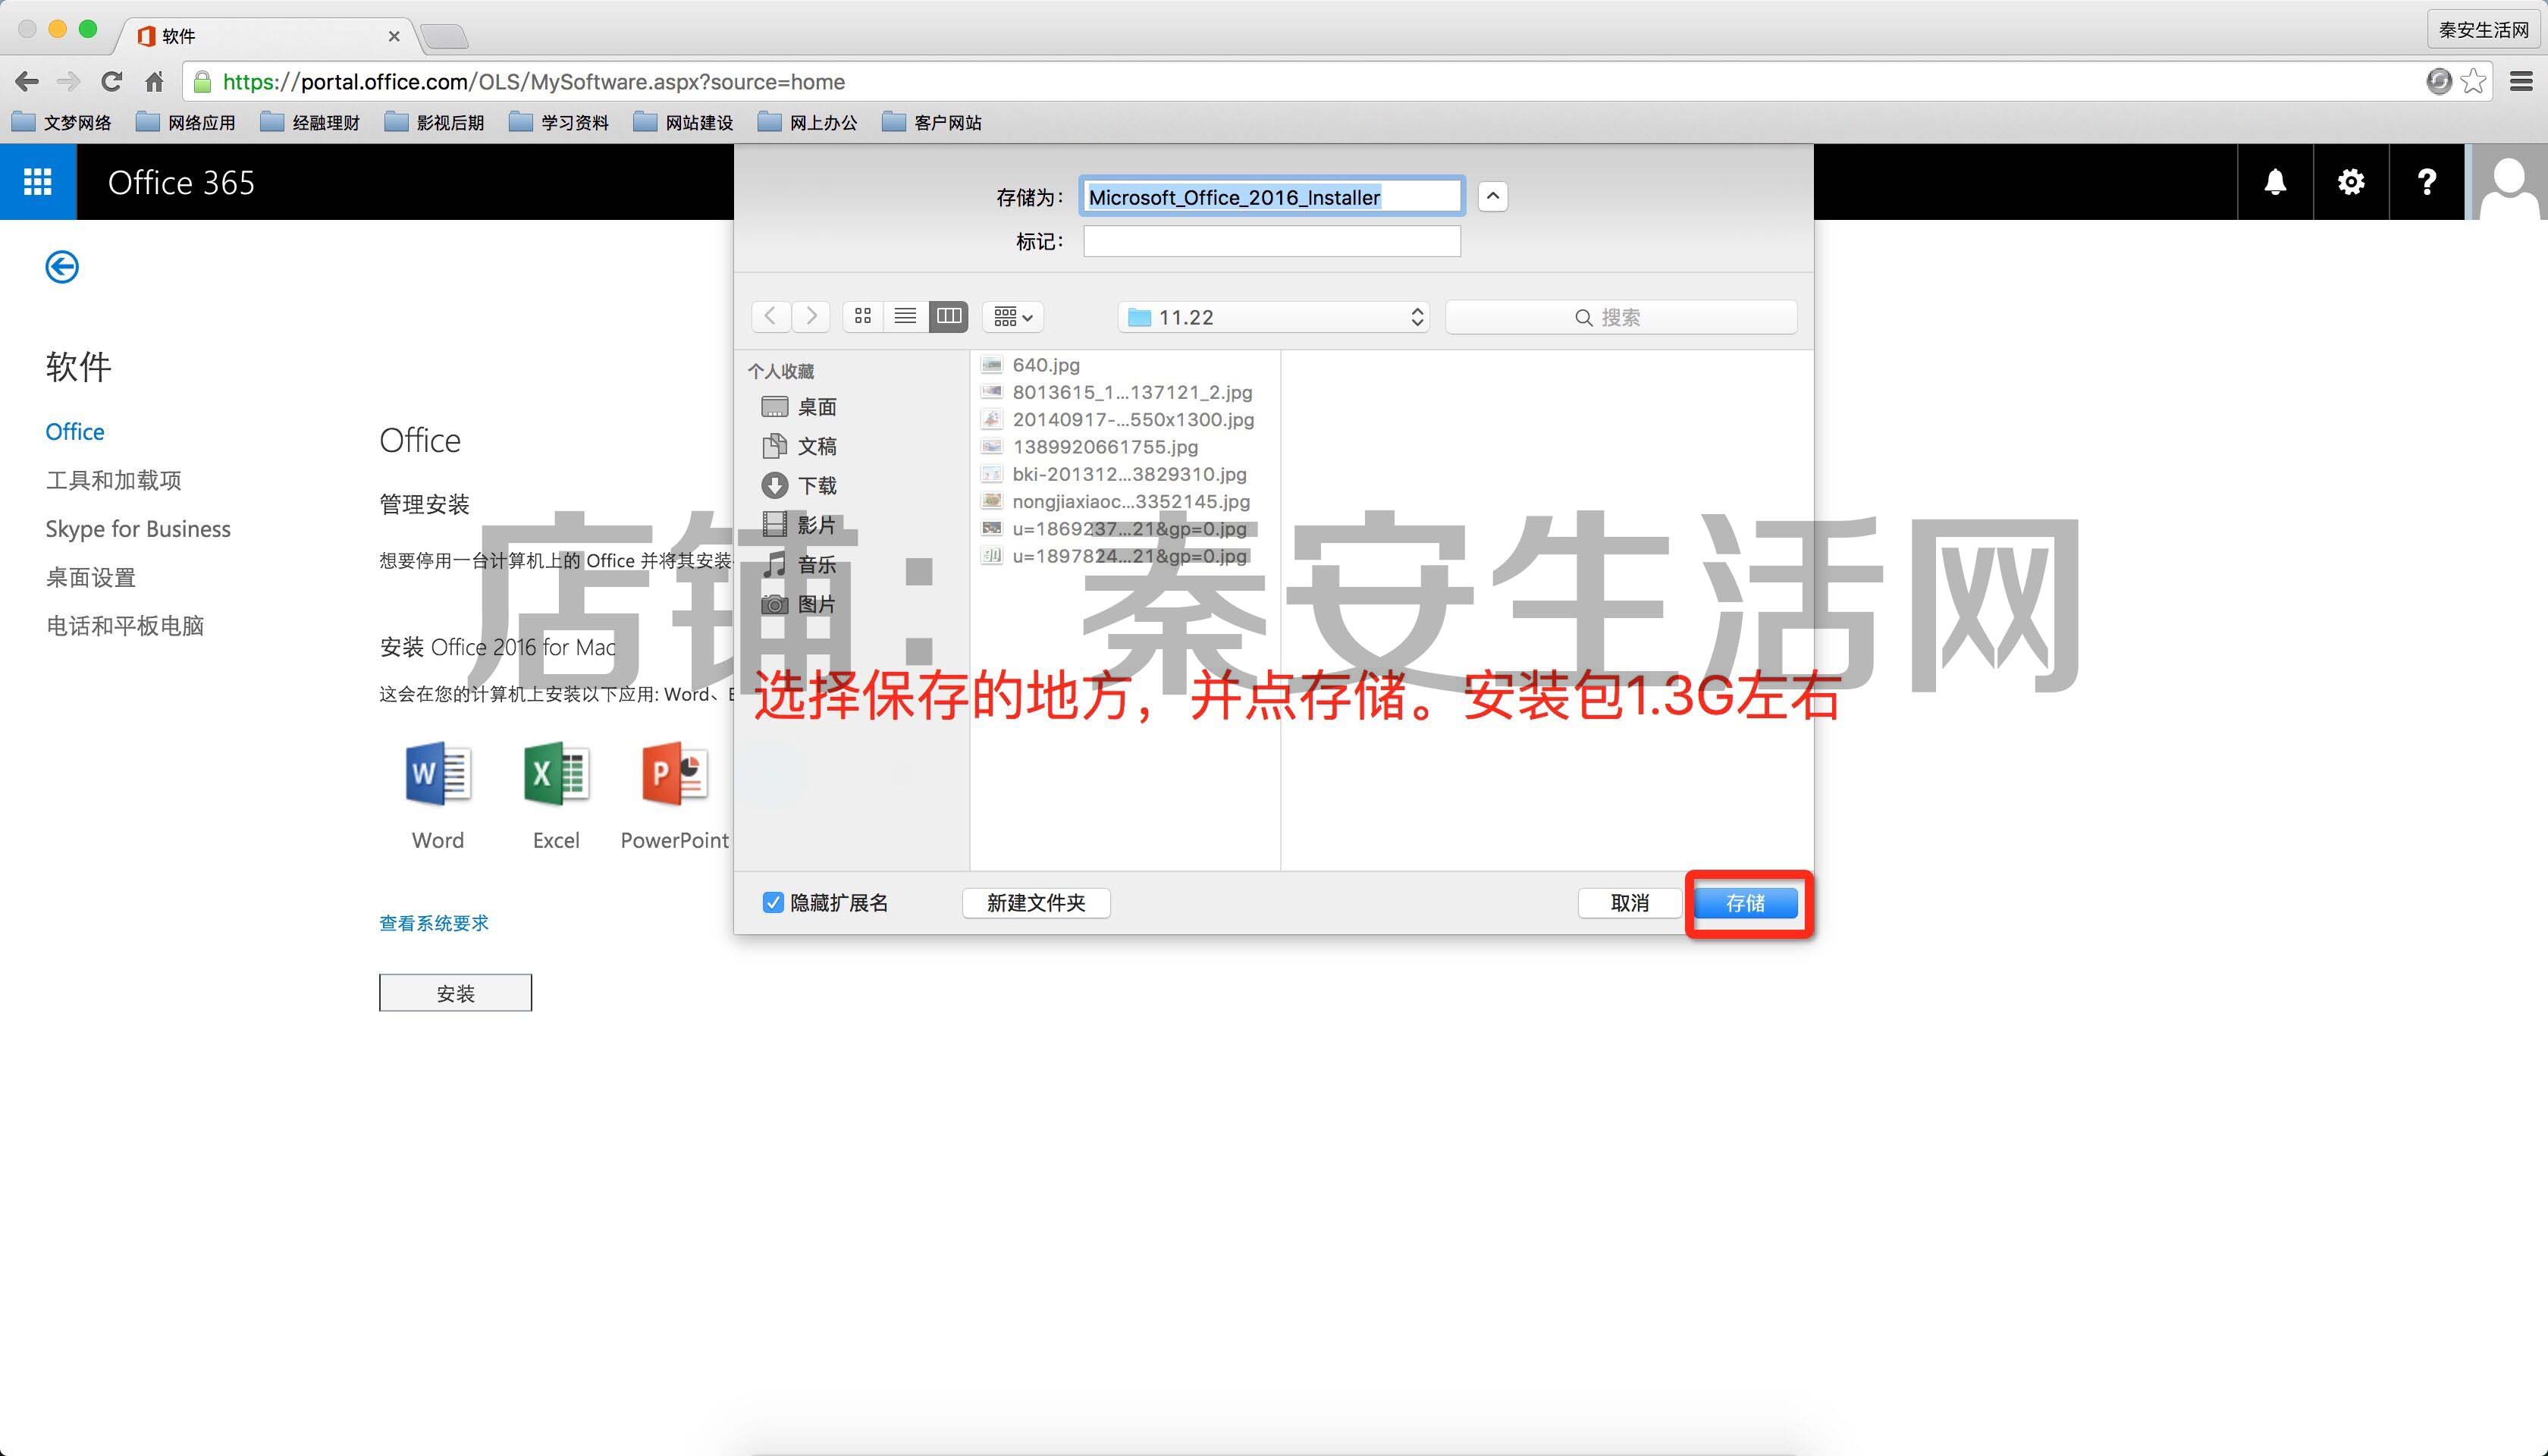Toggle the 隐藏扩展名 checkbox
Screen dimensions: 2548x1456
(x=773, y=903)
